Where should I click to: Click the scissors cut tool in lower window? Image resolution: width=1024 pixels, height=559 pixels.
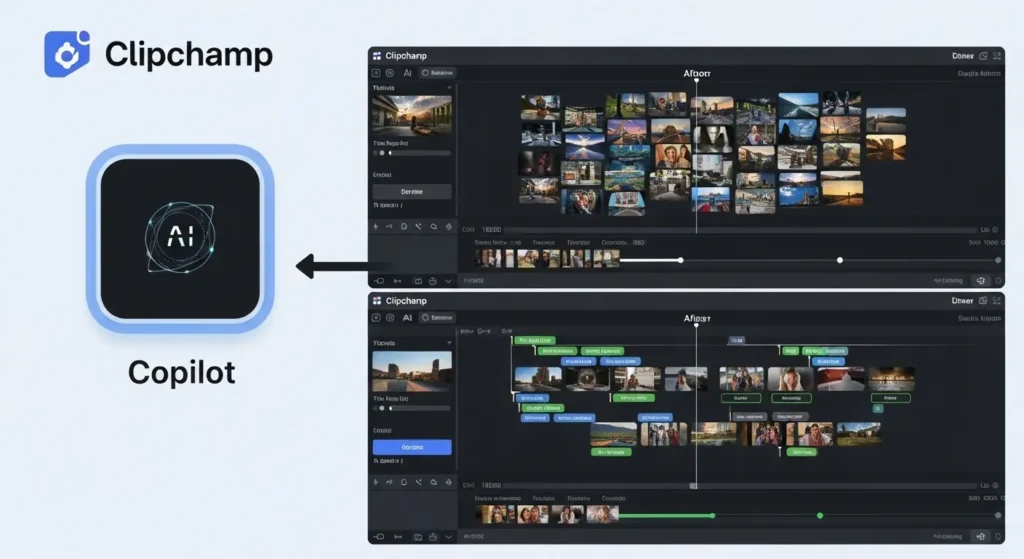[419, 483]
